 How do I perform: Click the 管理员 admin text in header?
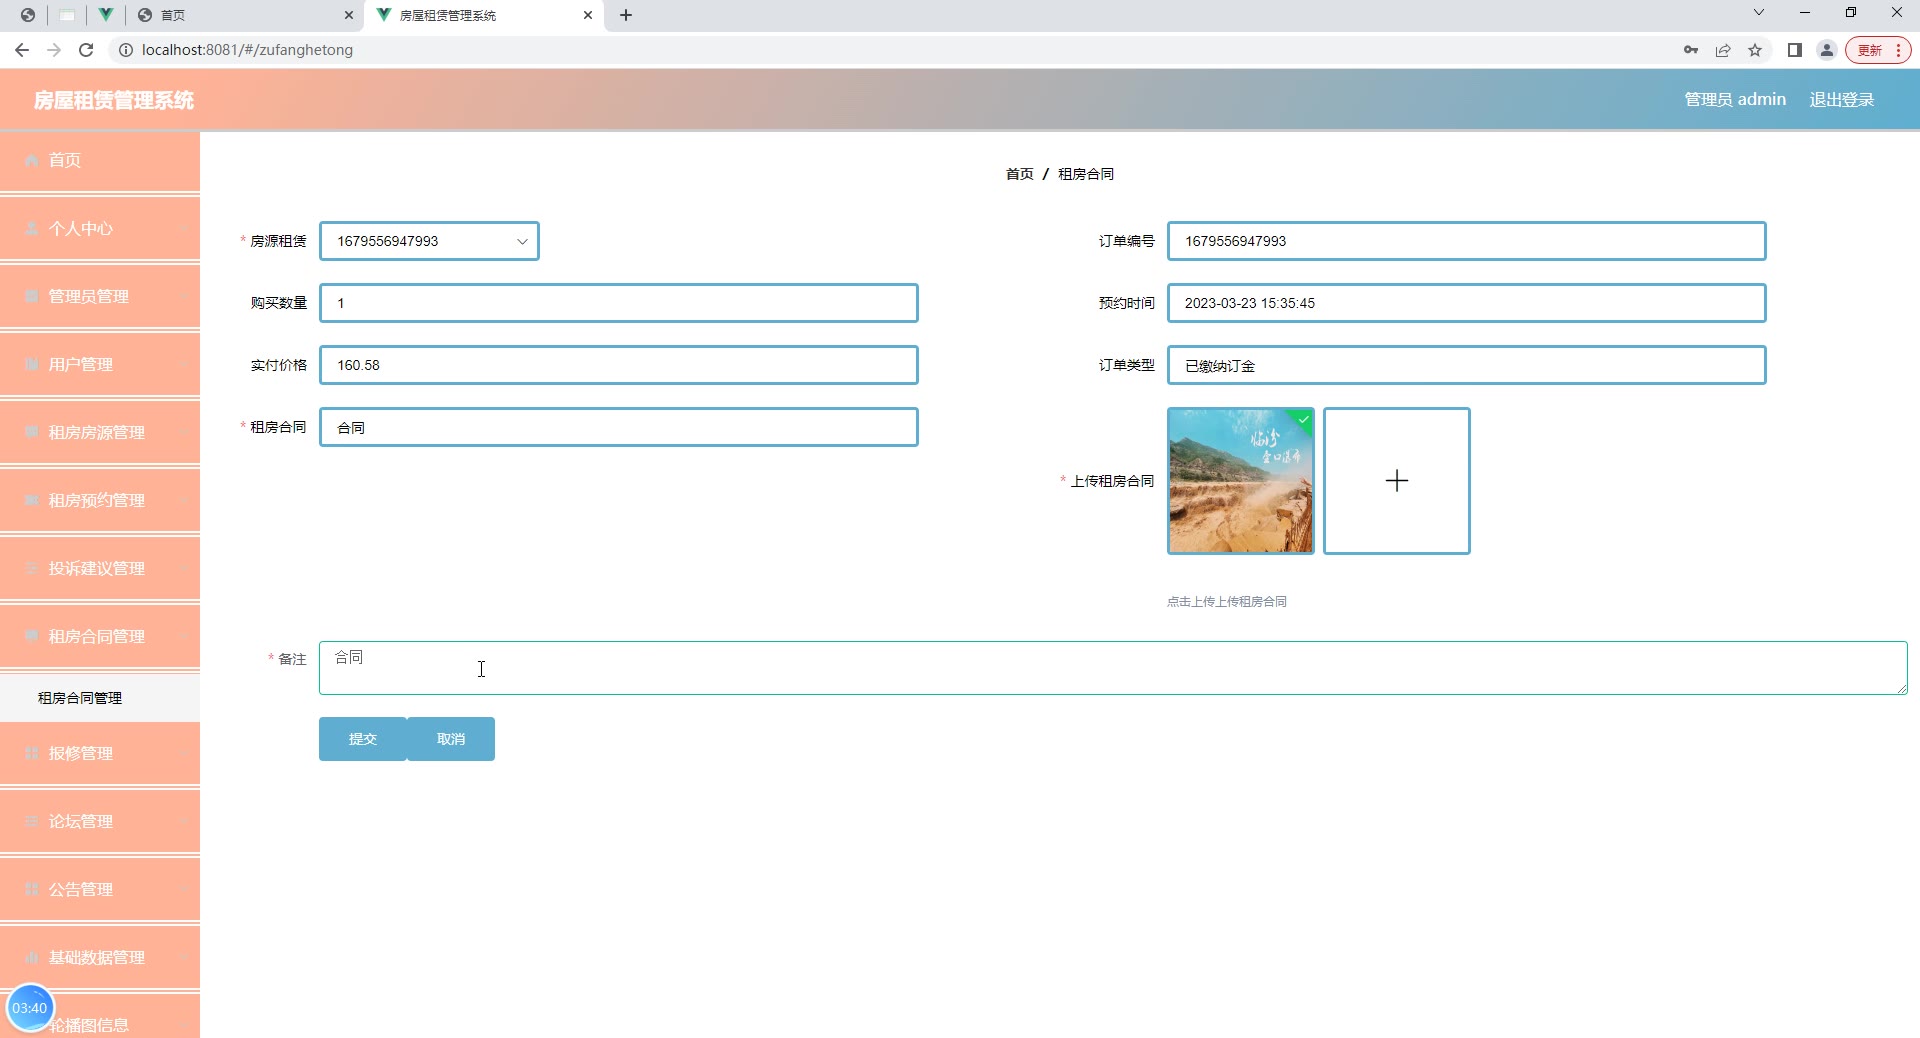[1735, 100]
